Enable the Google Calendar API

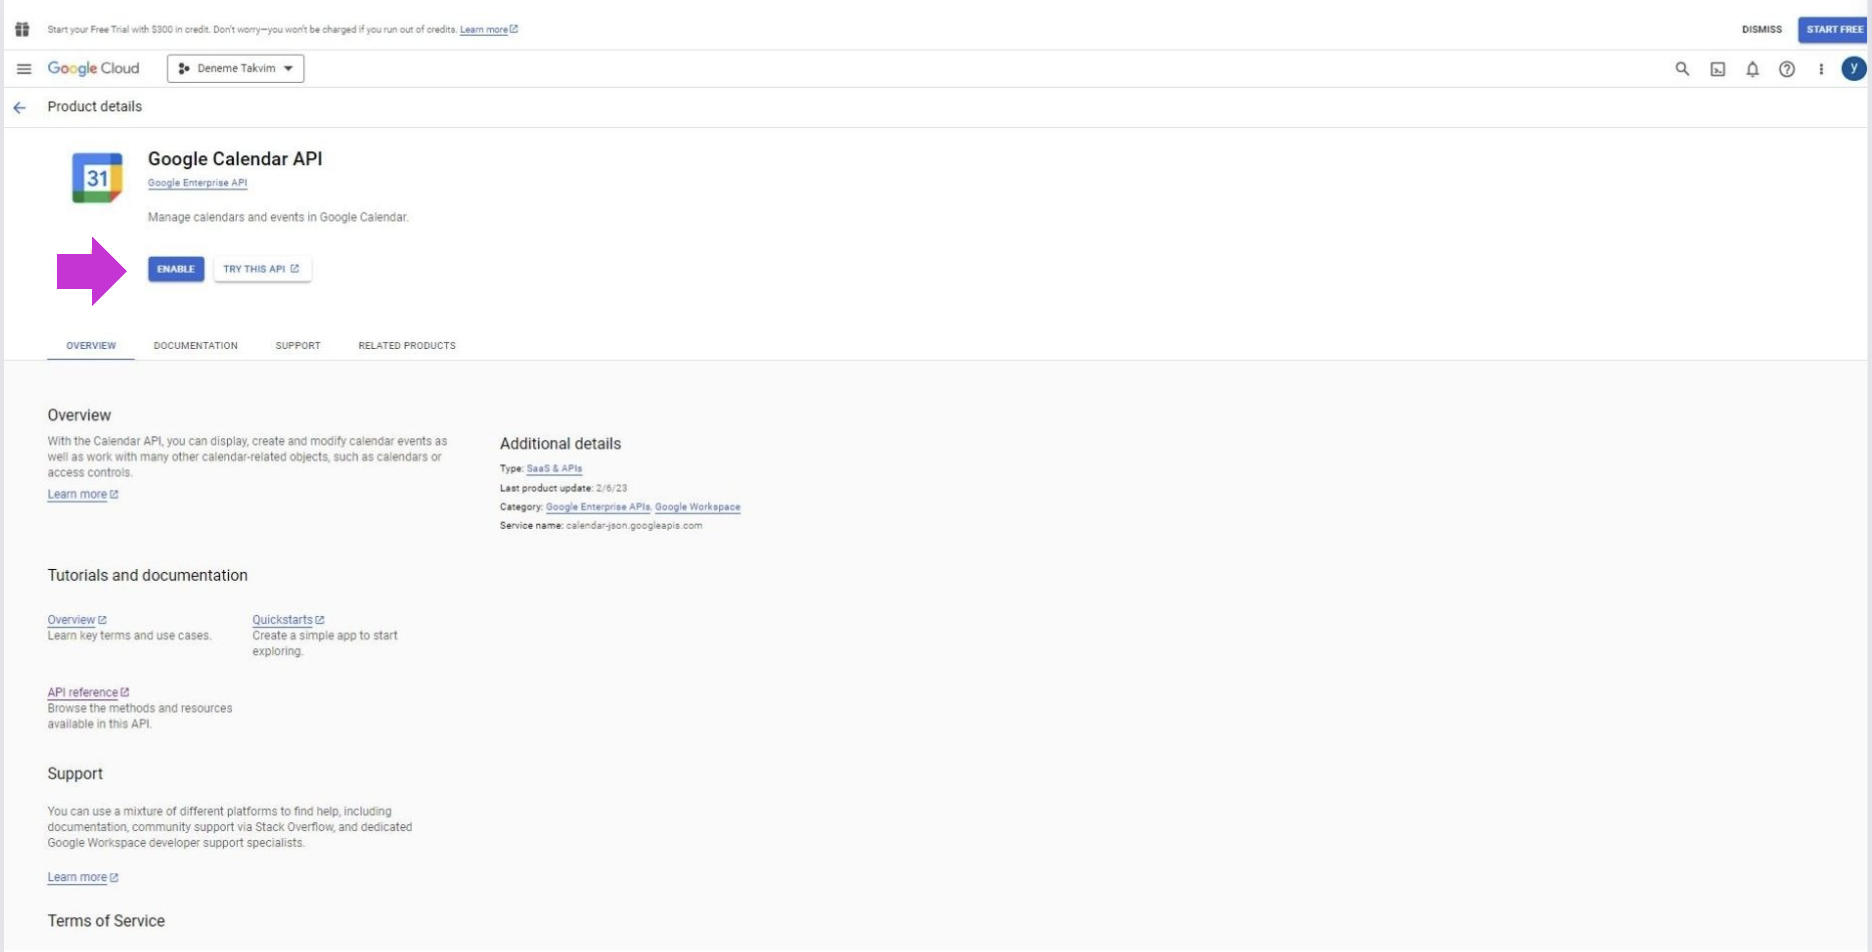click(x=176, y=269)
